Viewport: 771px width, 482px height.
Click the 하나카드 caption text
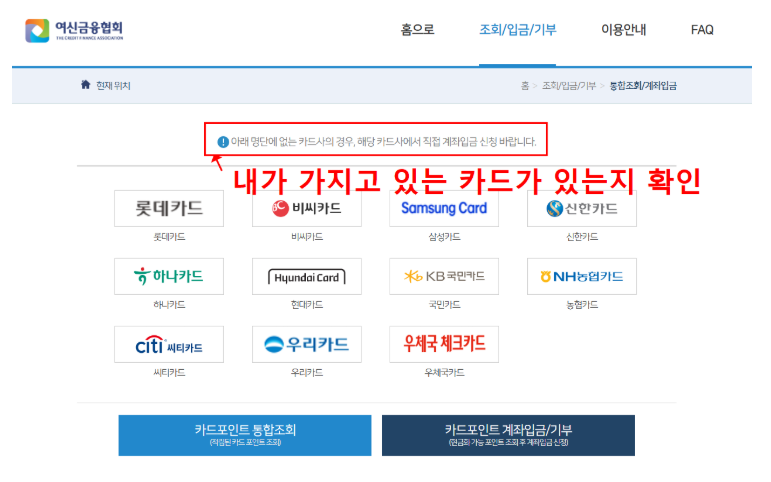(169, 305)
